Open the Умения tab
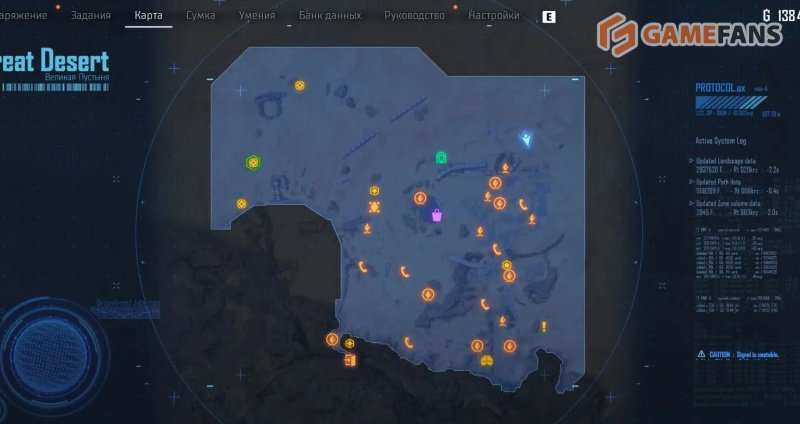The height and width of the screenshot is (424, 800). (x=257, y=15)
